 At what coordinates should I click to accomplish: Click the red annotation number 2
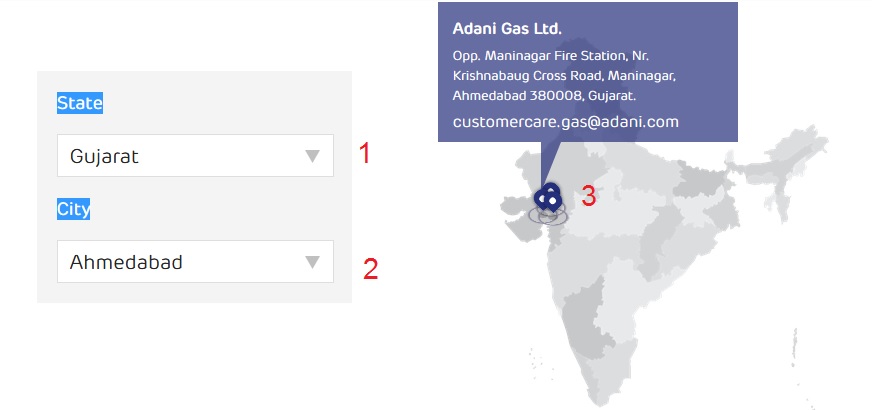[x=370, y=269]
